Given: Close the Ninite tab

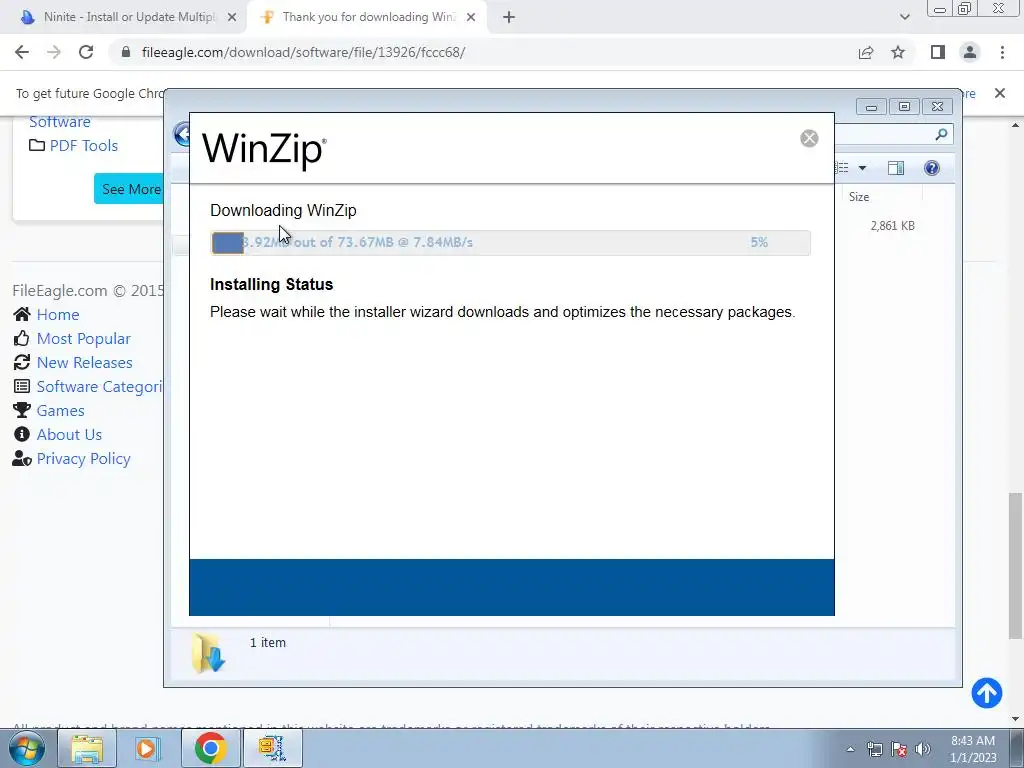Looking at the screenshot, I should click(232, 17).
